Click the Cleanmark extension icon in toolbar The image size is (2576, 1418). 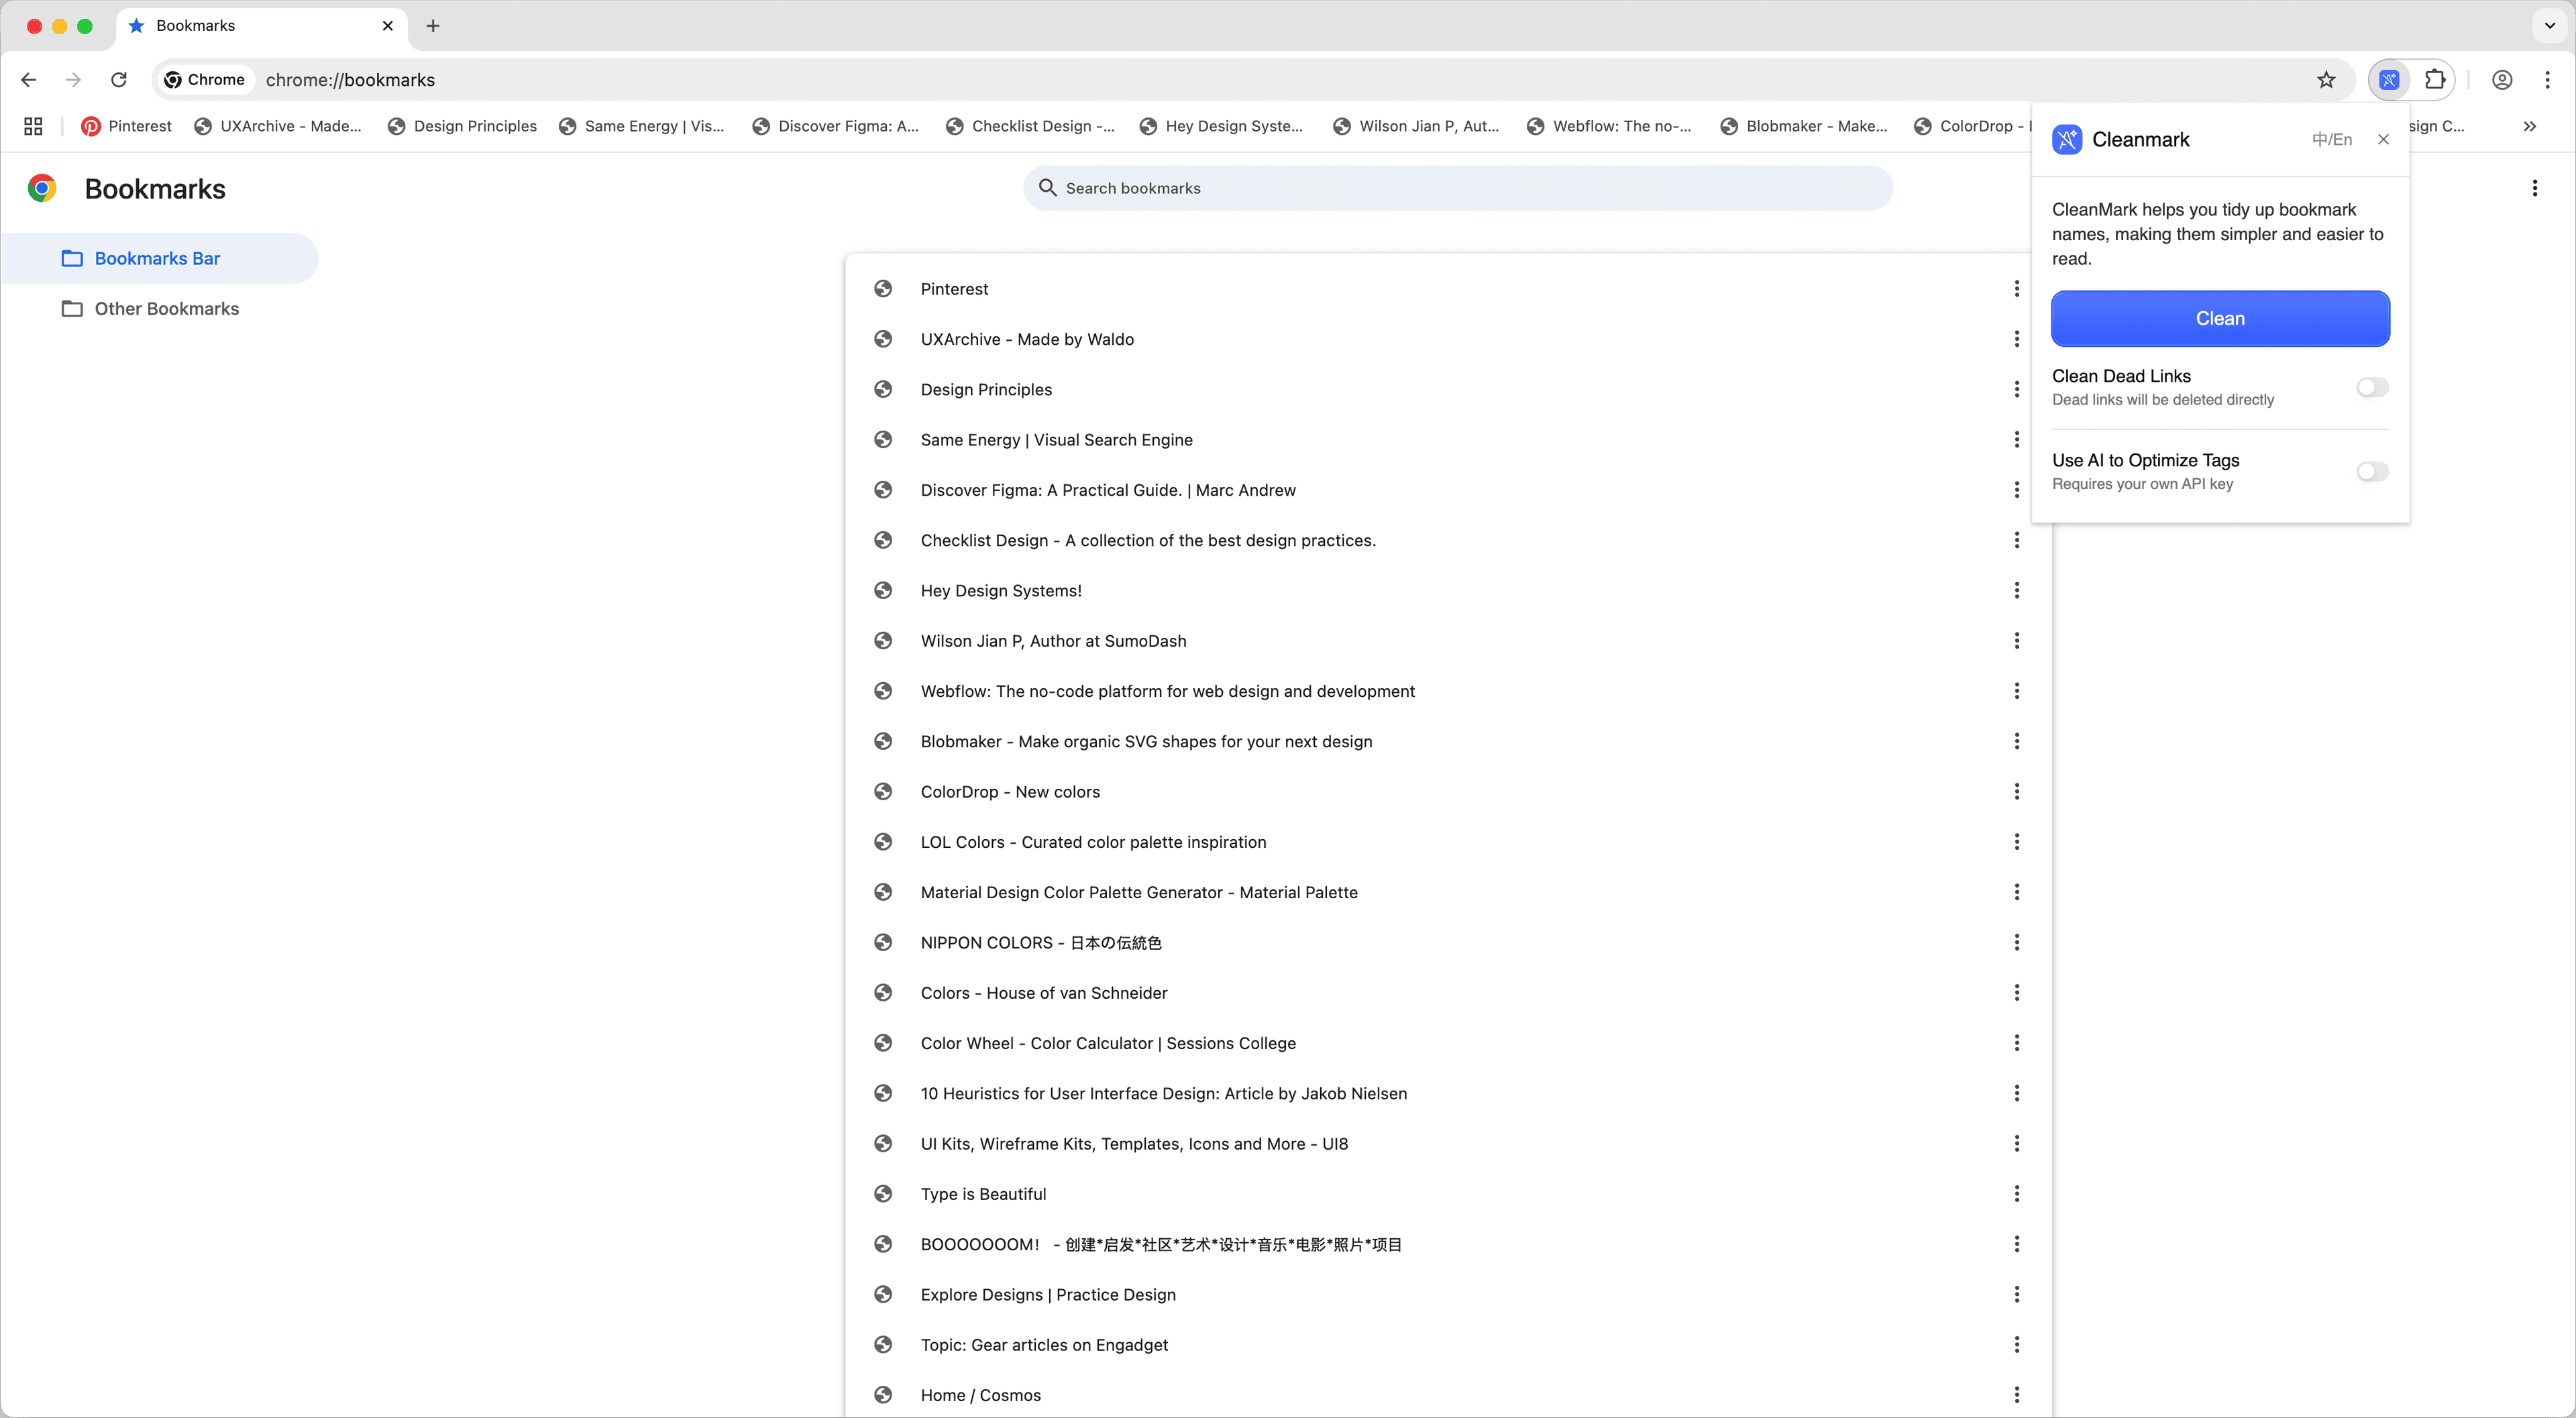click(x=2389, y=80)
